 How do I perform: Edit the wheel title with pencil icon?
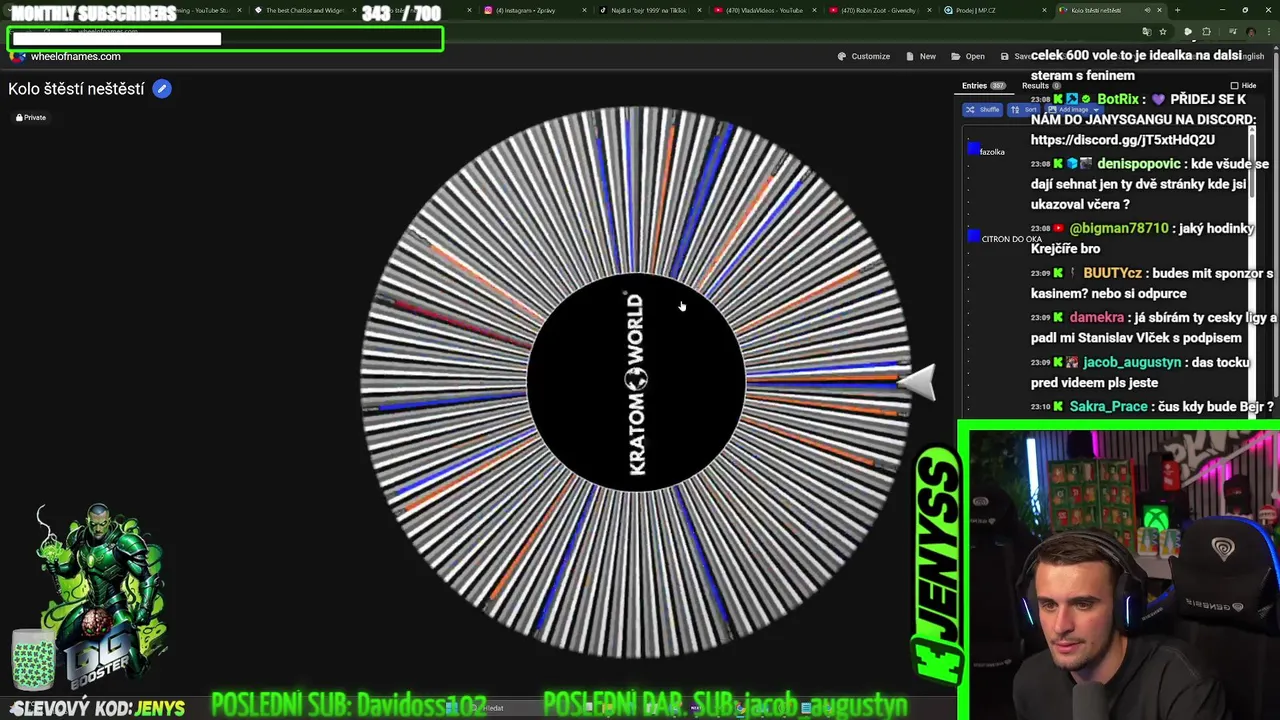[x=162, y=89]
